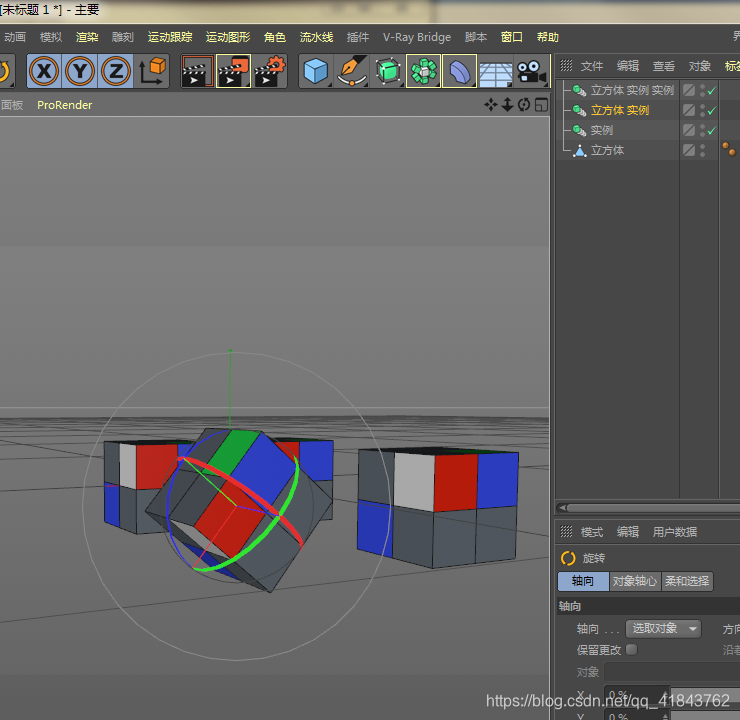
Task: Open the 运动图形 menu
Action: pos(228,37)
